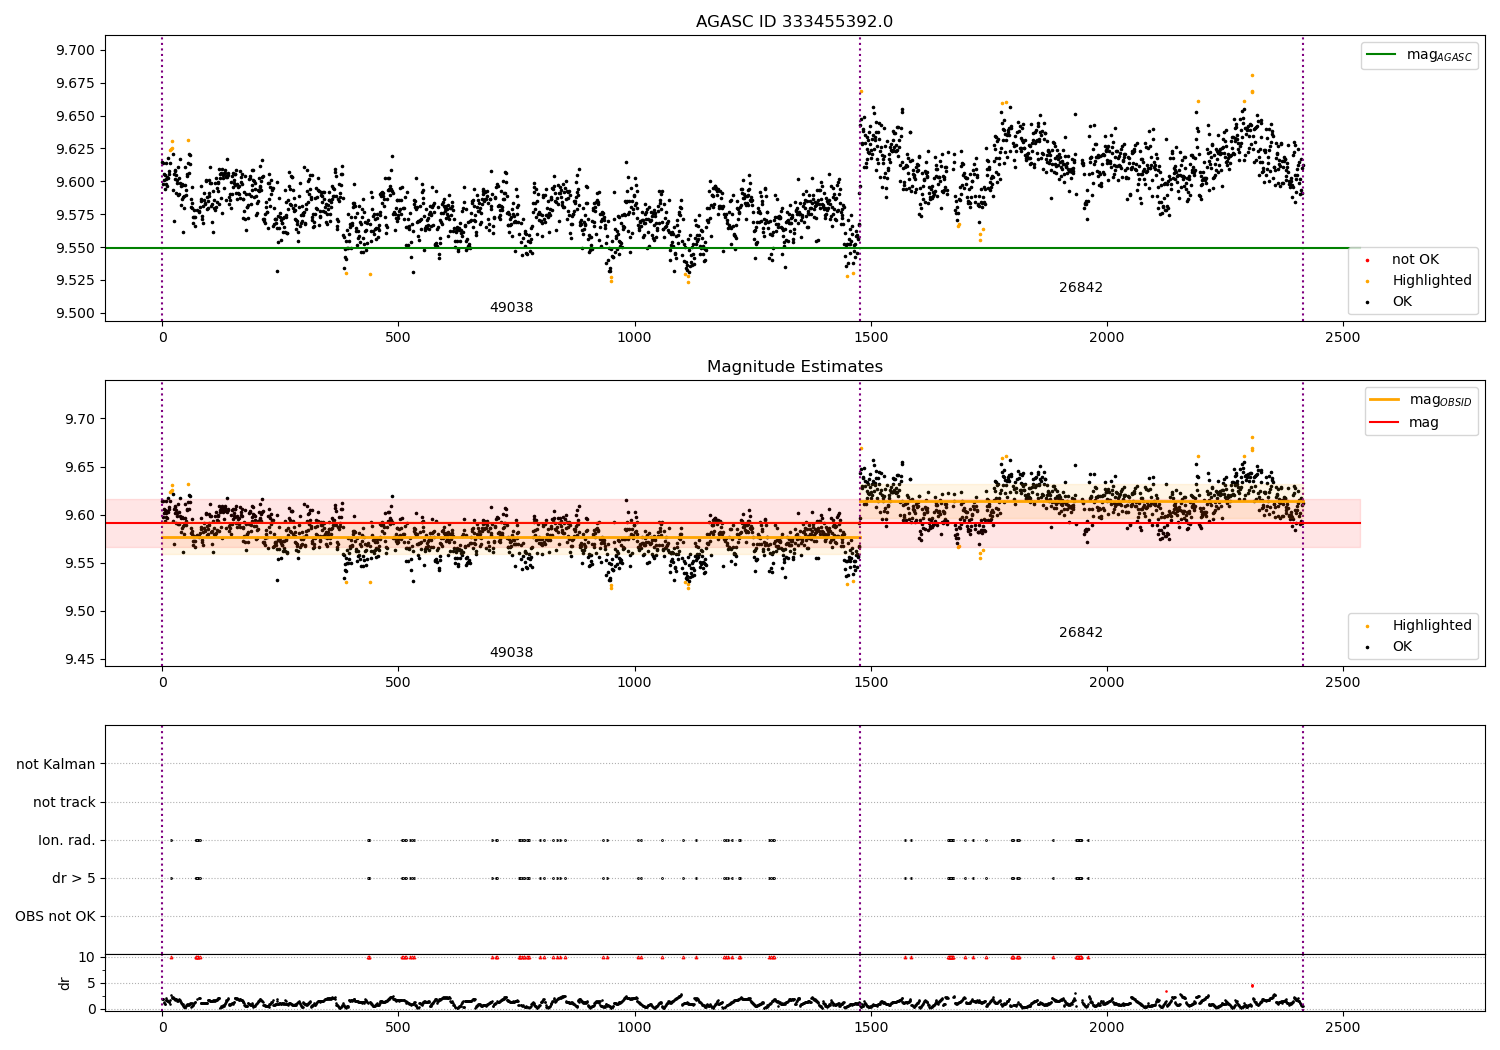This screenshot has width=1500, height=1050.
Task: Click the 9.600 y-axis tick label
Action: [x=74, y=182]
